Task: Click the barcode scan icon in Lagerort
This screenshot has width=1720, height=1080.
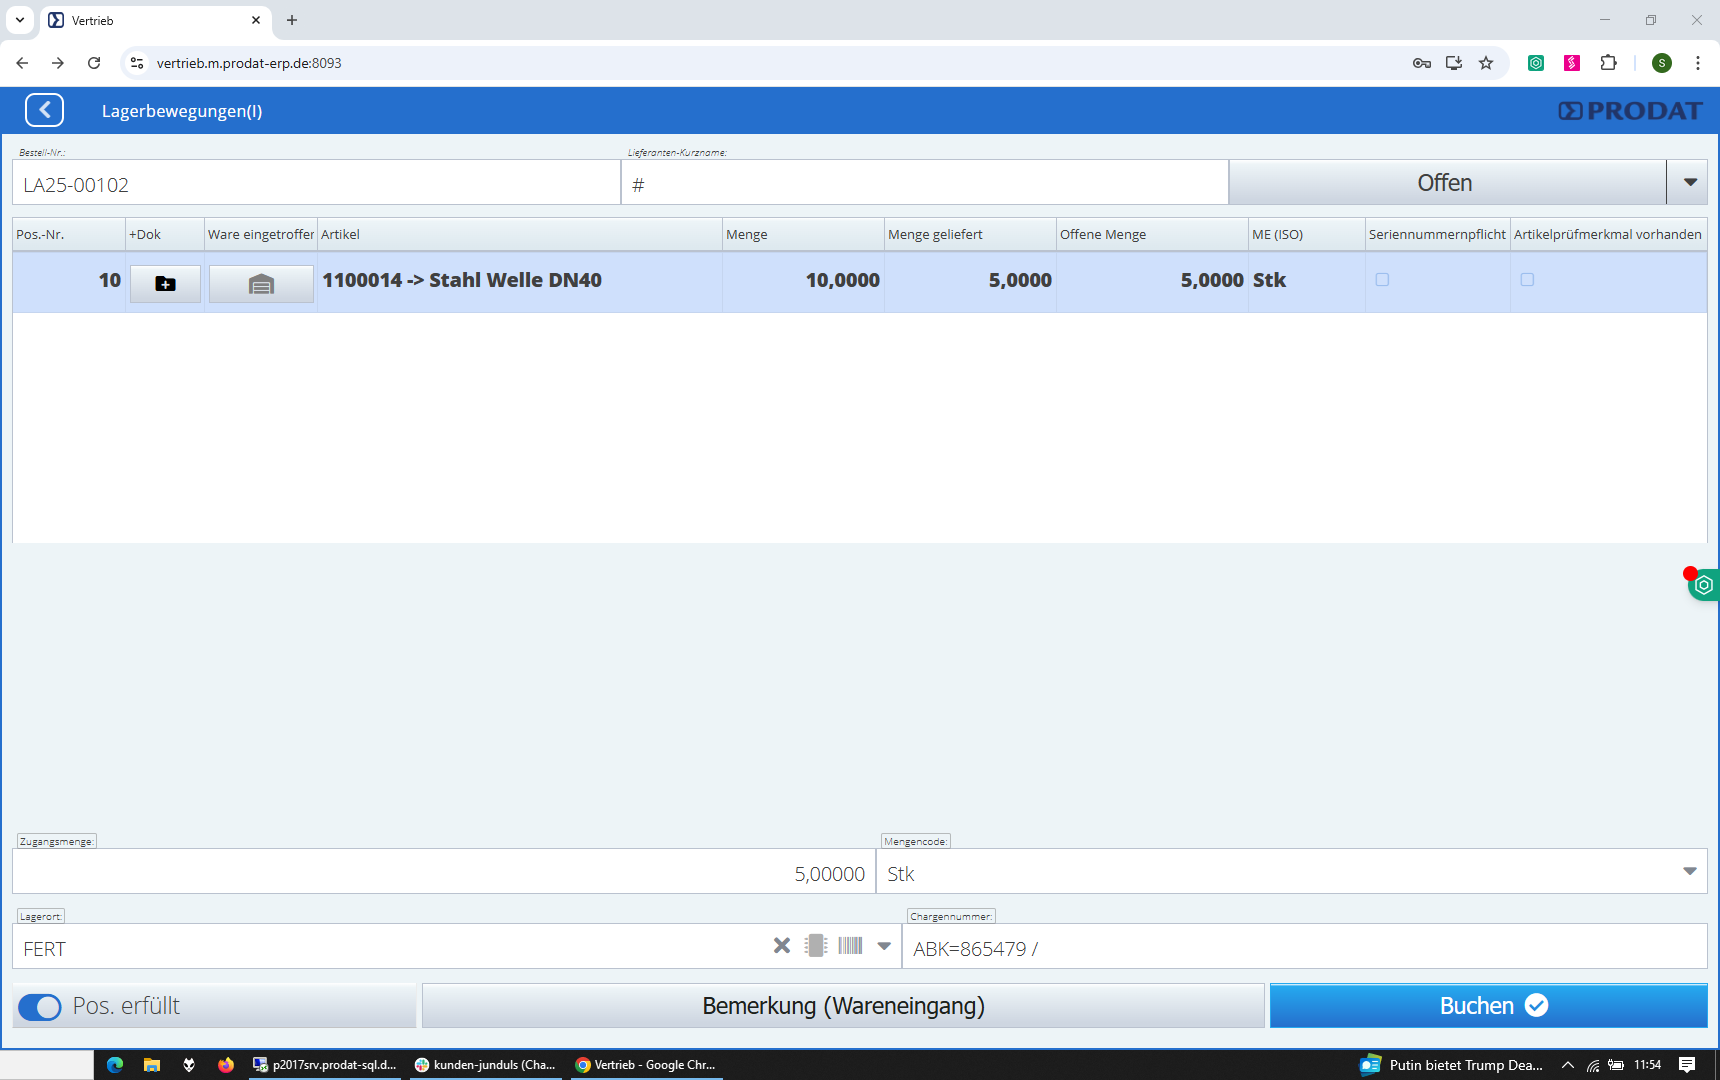Action: point(850,946)
